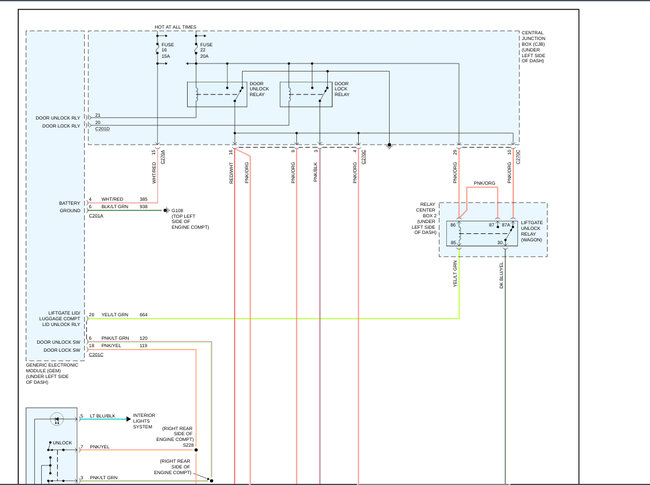The width and height of the screenshot is (650, 485).
Task: Click the LIFTGATE UNLOCK RELAY (WAGON) label
Action: 532,231
